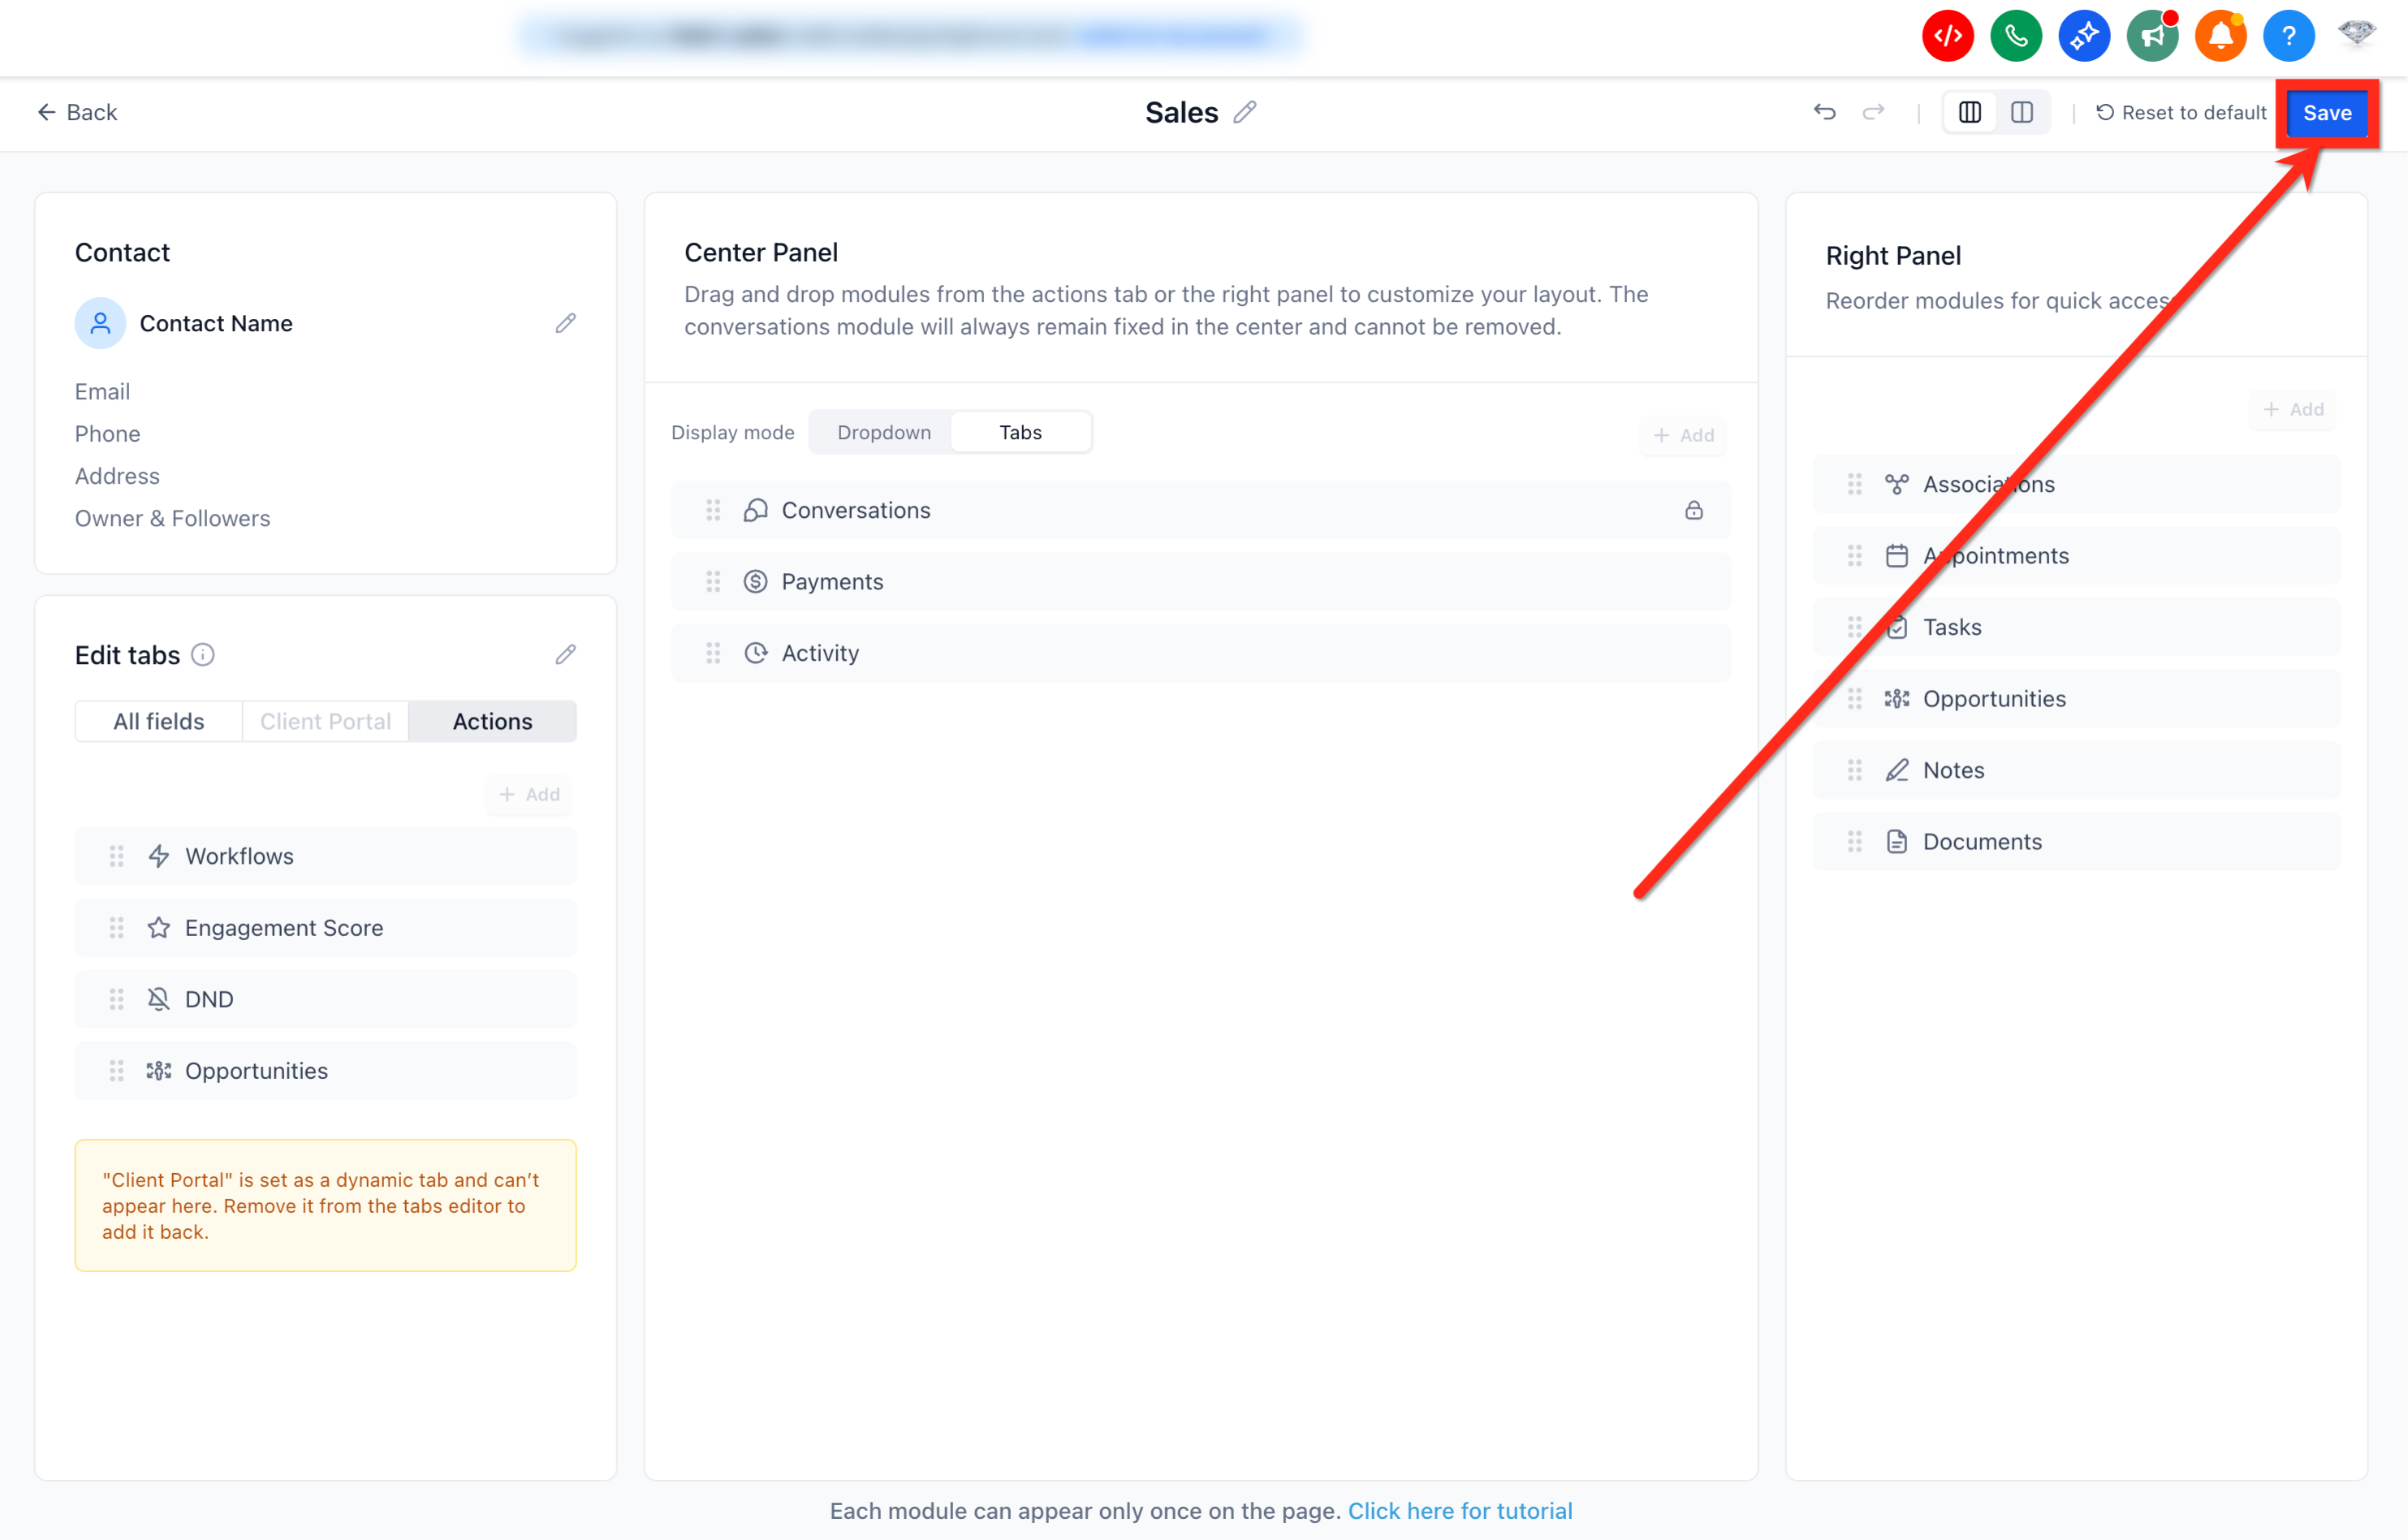Click Add under Edit tabs
This screenshot has height=1540, width=2408.
point(529,794)
